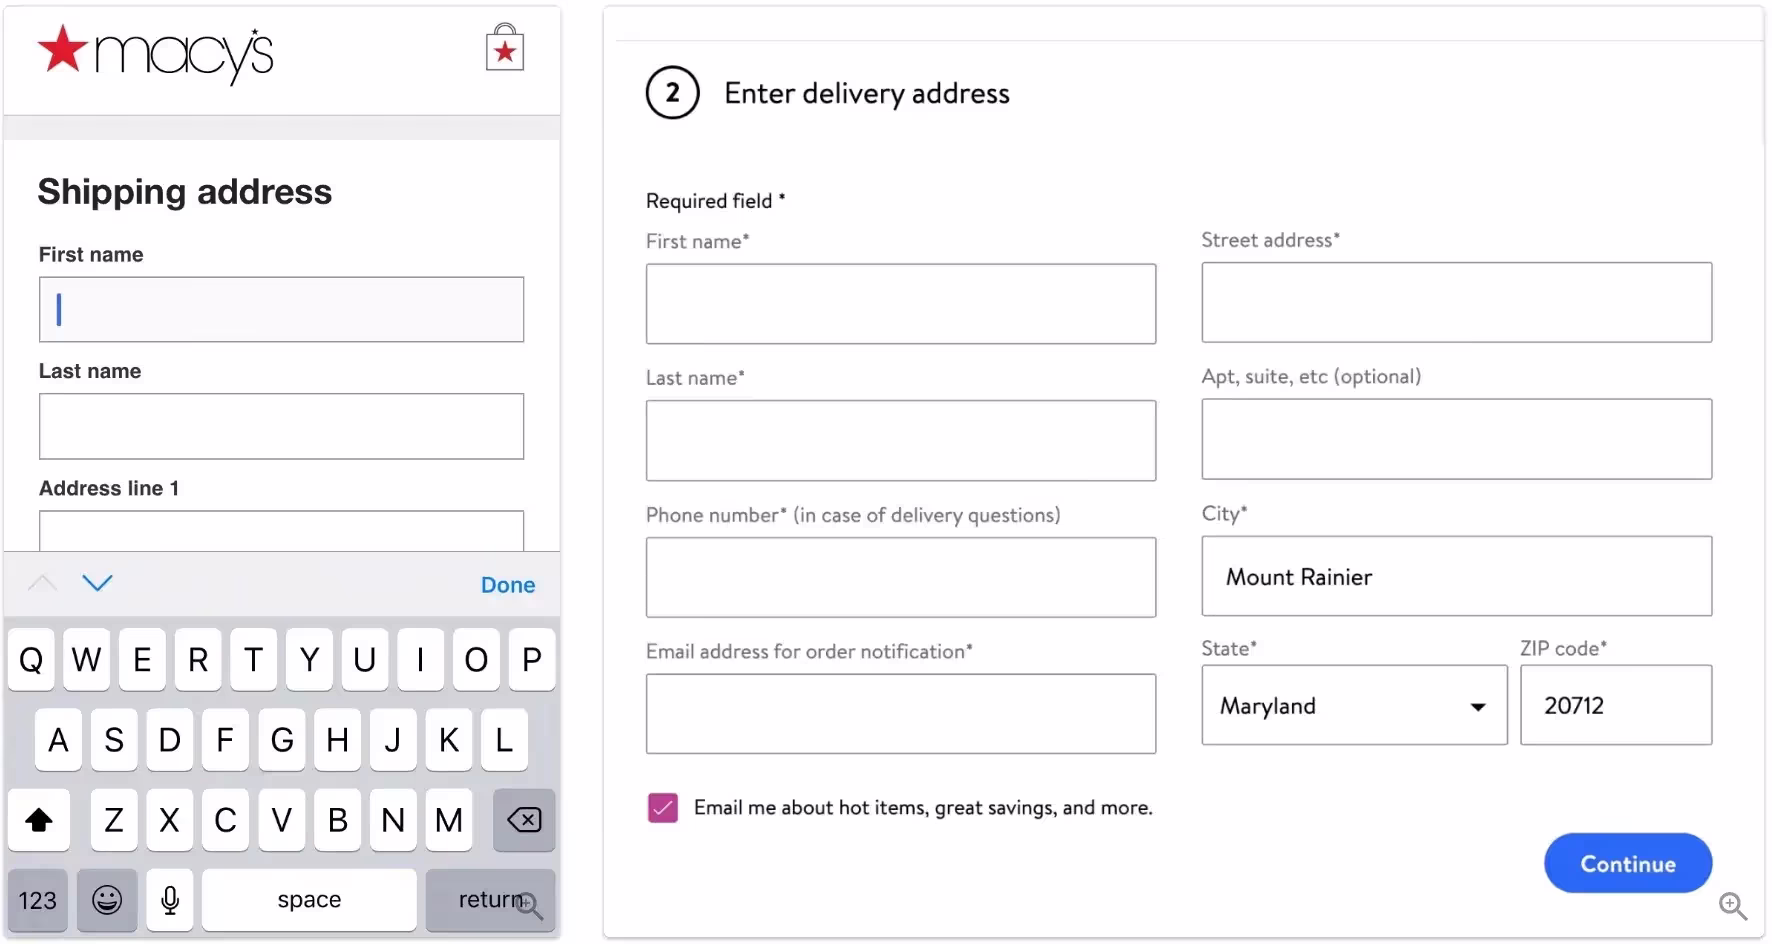Image resolution: width=1772 pixels, height=944 pixels.
Task: Click the blue Continue button
Action: pos(1627,864)
